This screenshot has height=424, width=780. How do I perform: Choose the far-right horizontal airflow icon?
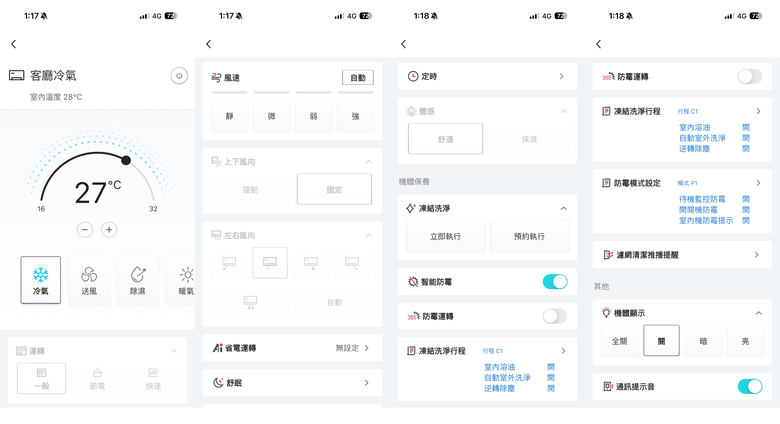pyautogui.click(x=352, y=263)
